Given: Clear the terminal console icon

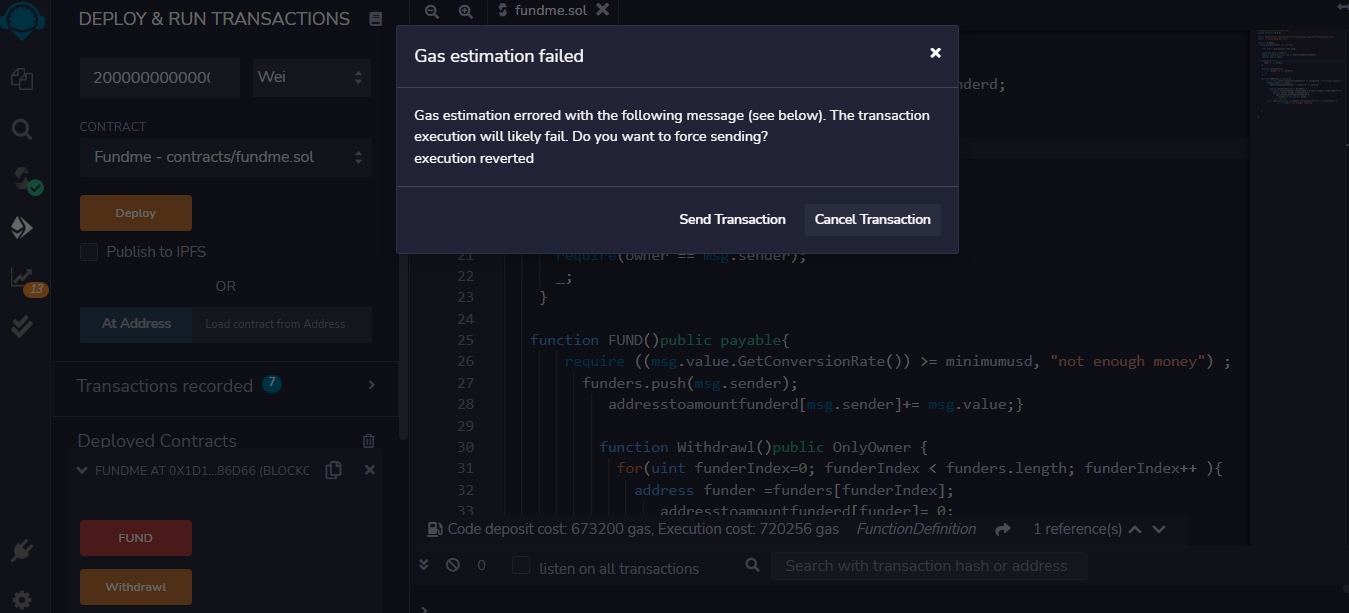Looking at the screenshot, I should tap(453, 565).
